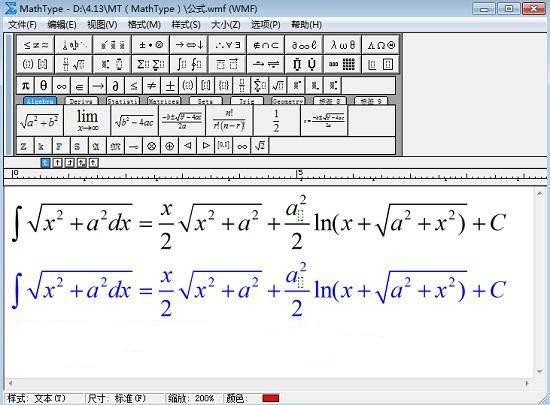The height and width of the screenshot is (405, 550).
Task: Insert the not-equal sign
Action: (x=152, y=86)
